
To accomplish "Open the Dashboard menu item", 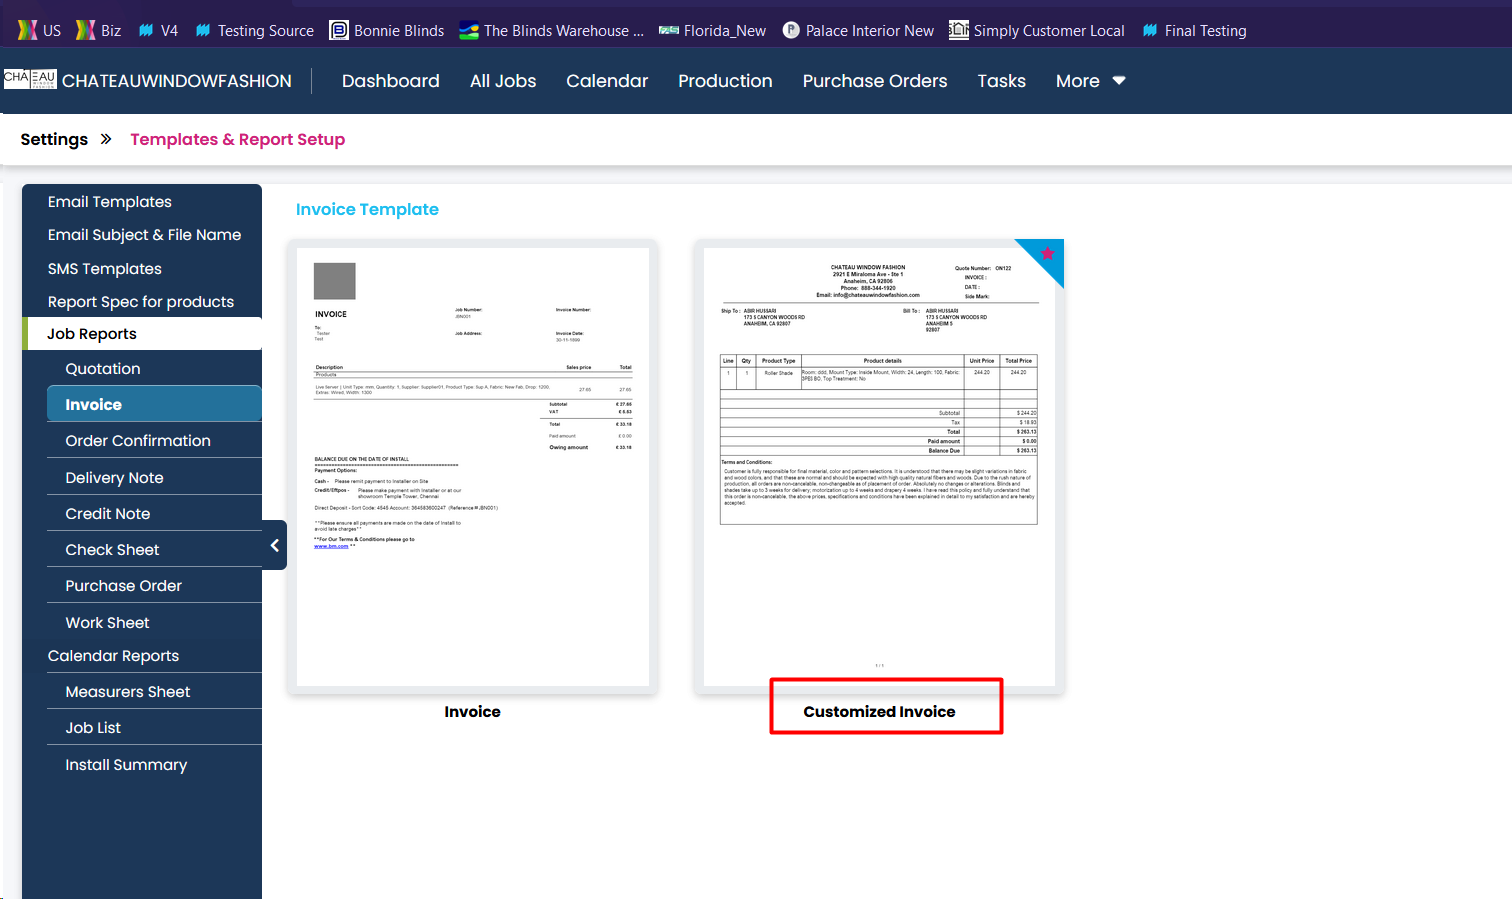I will click(390, 81).
